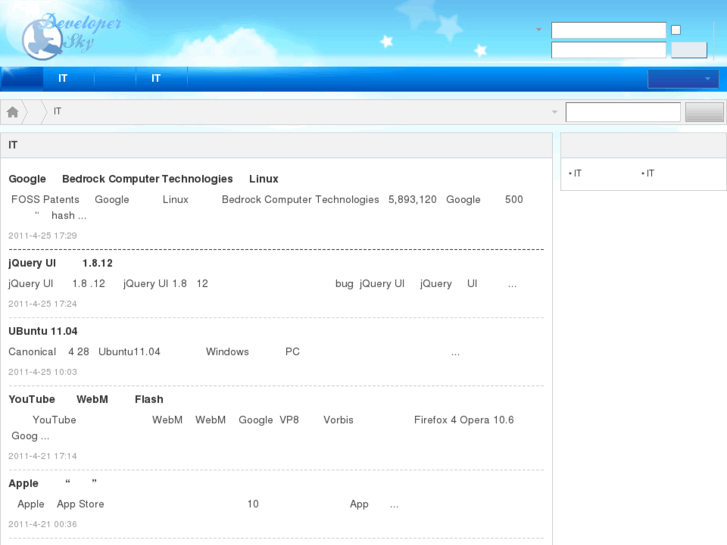Viewport: 727px width, 545px height.
Task: Click the search input field
Action: tap(623, 112)
